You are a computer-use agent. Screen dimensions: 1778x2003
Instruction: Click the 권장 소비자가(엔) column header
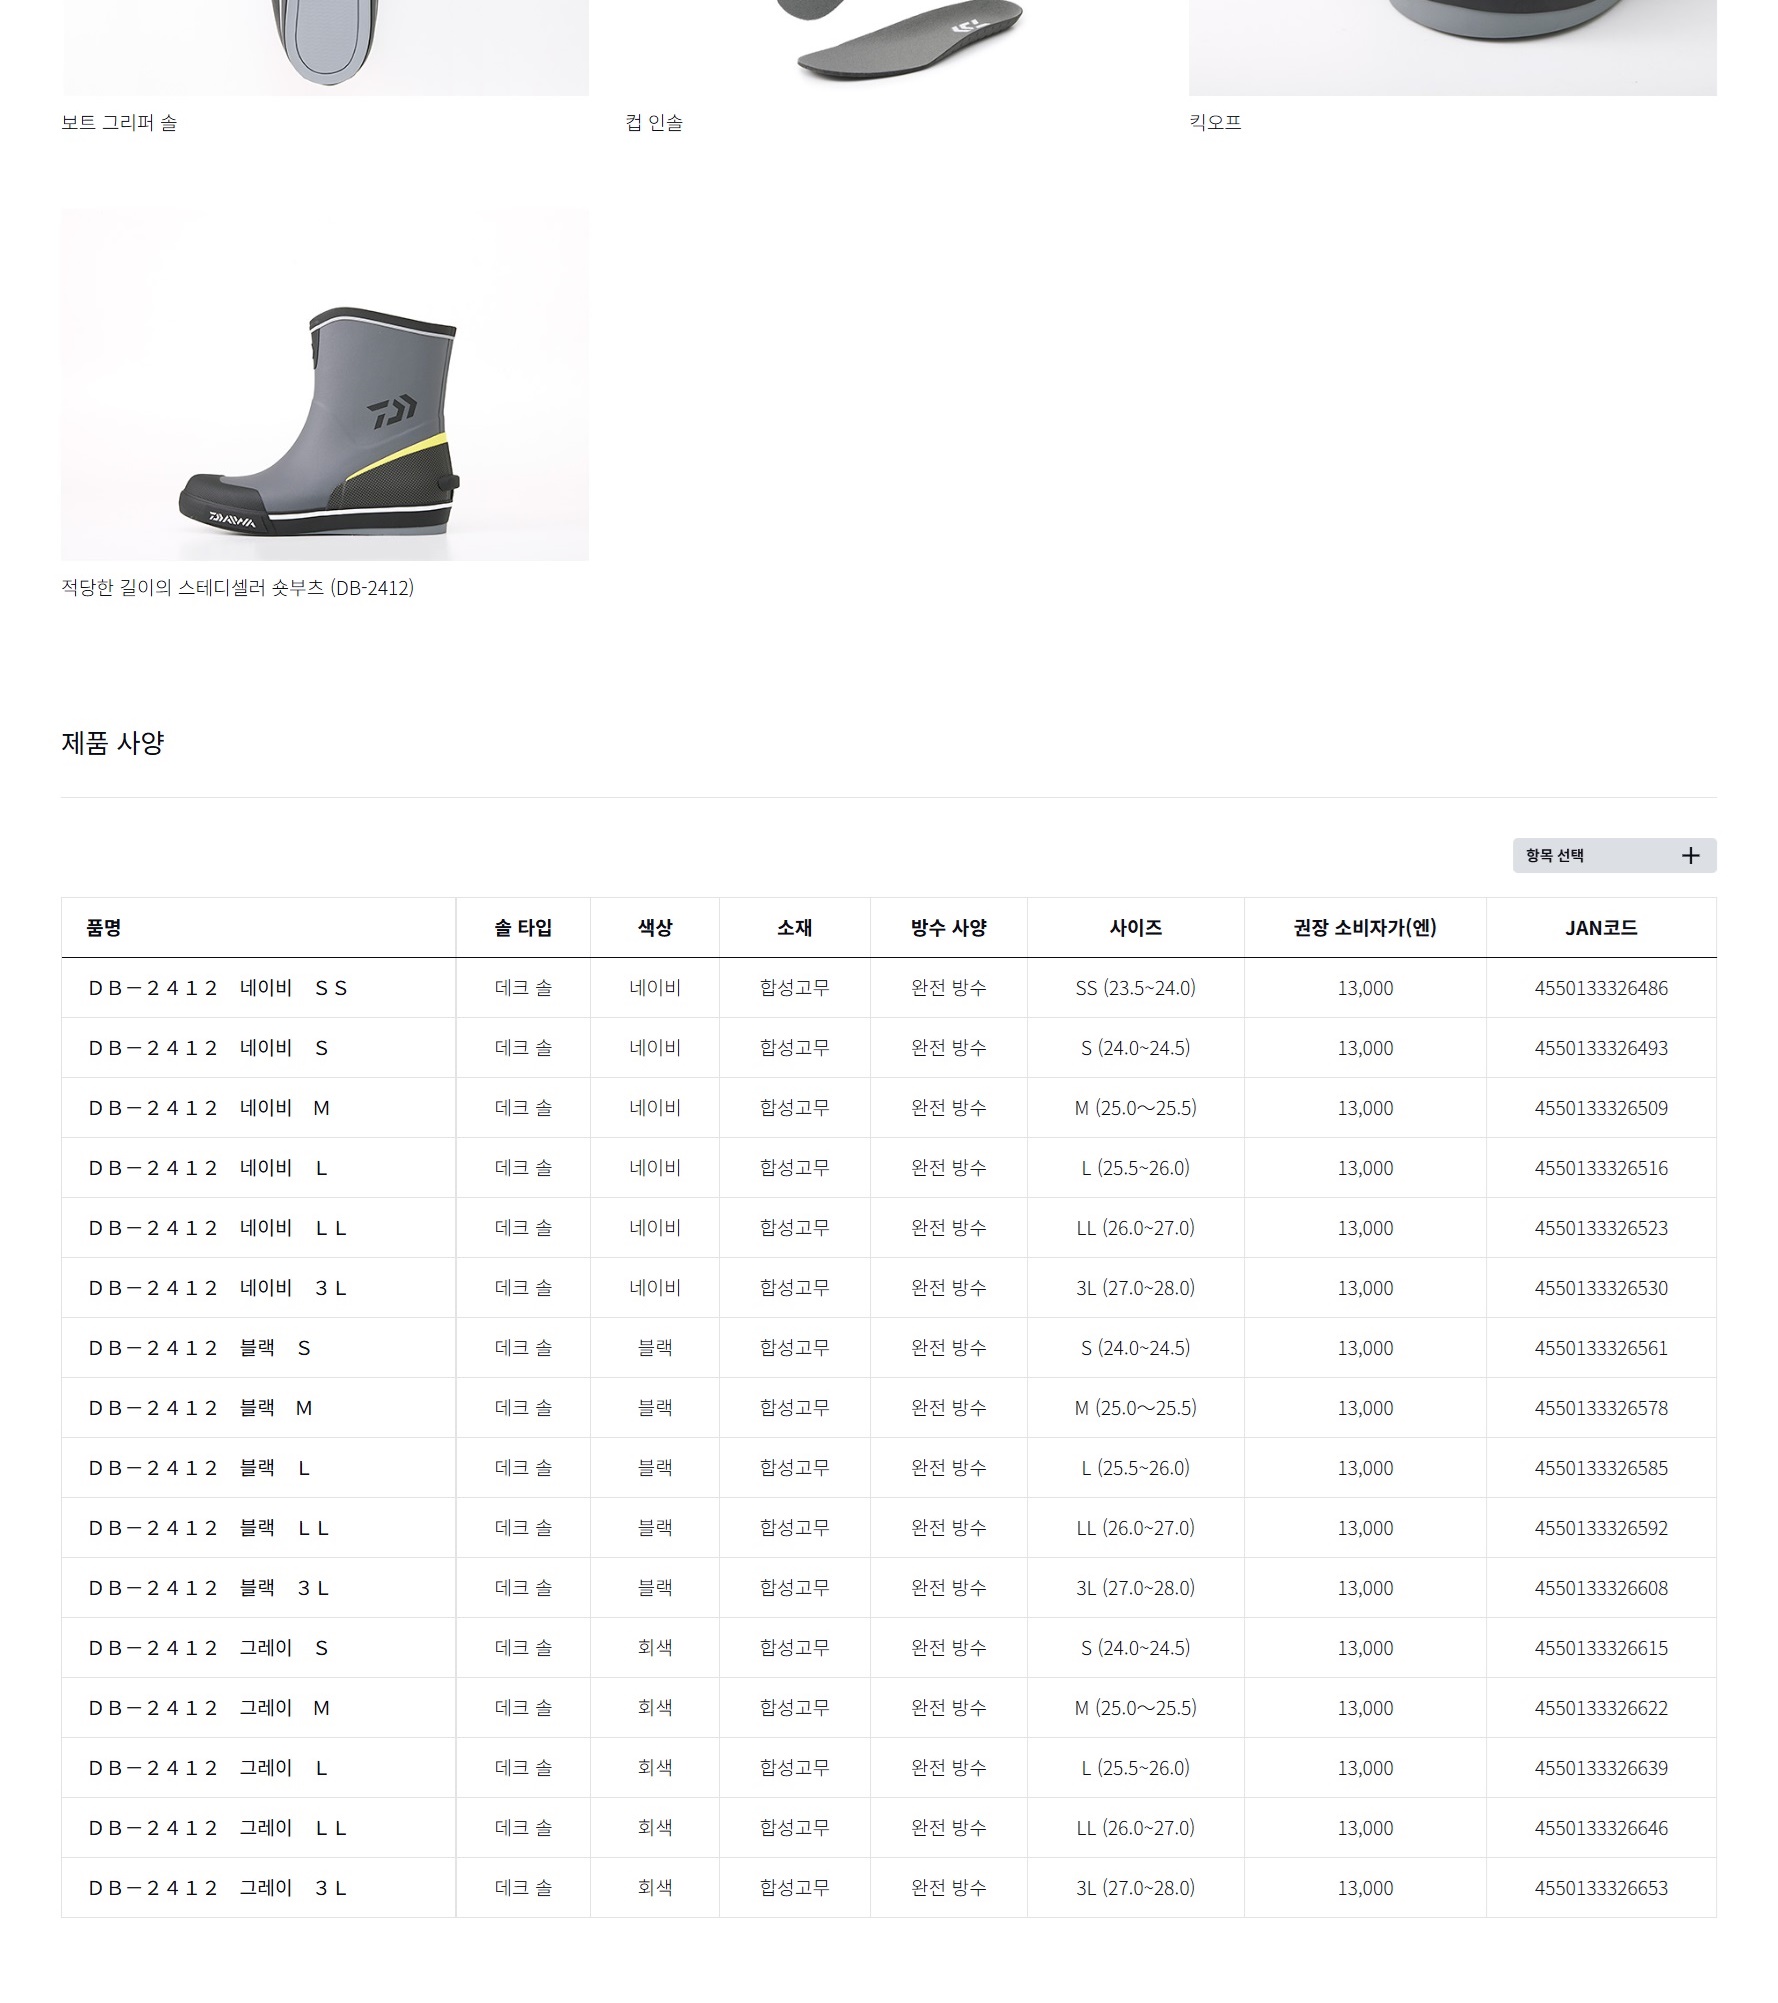point(1364,928)
